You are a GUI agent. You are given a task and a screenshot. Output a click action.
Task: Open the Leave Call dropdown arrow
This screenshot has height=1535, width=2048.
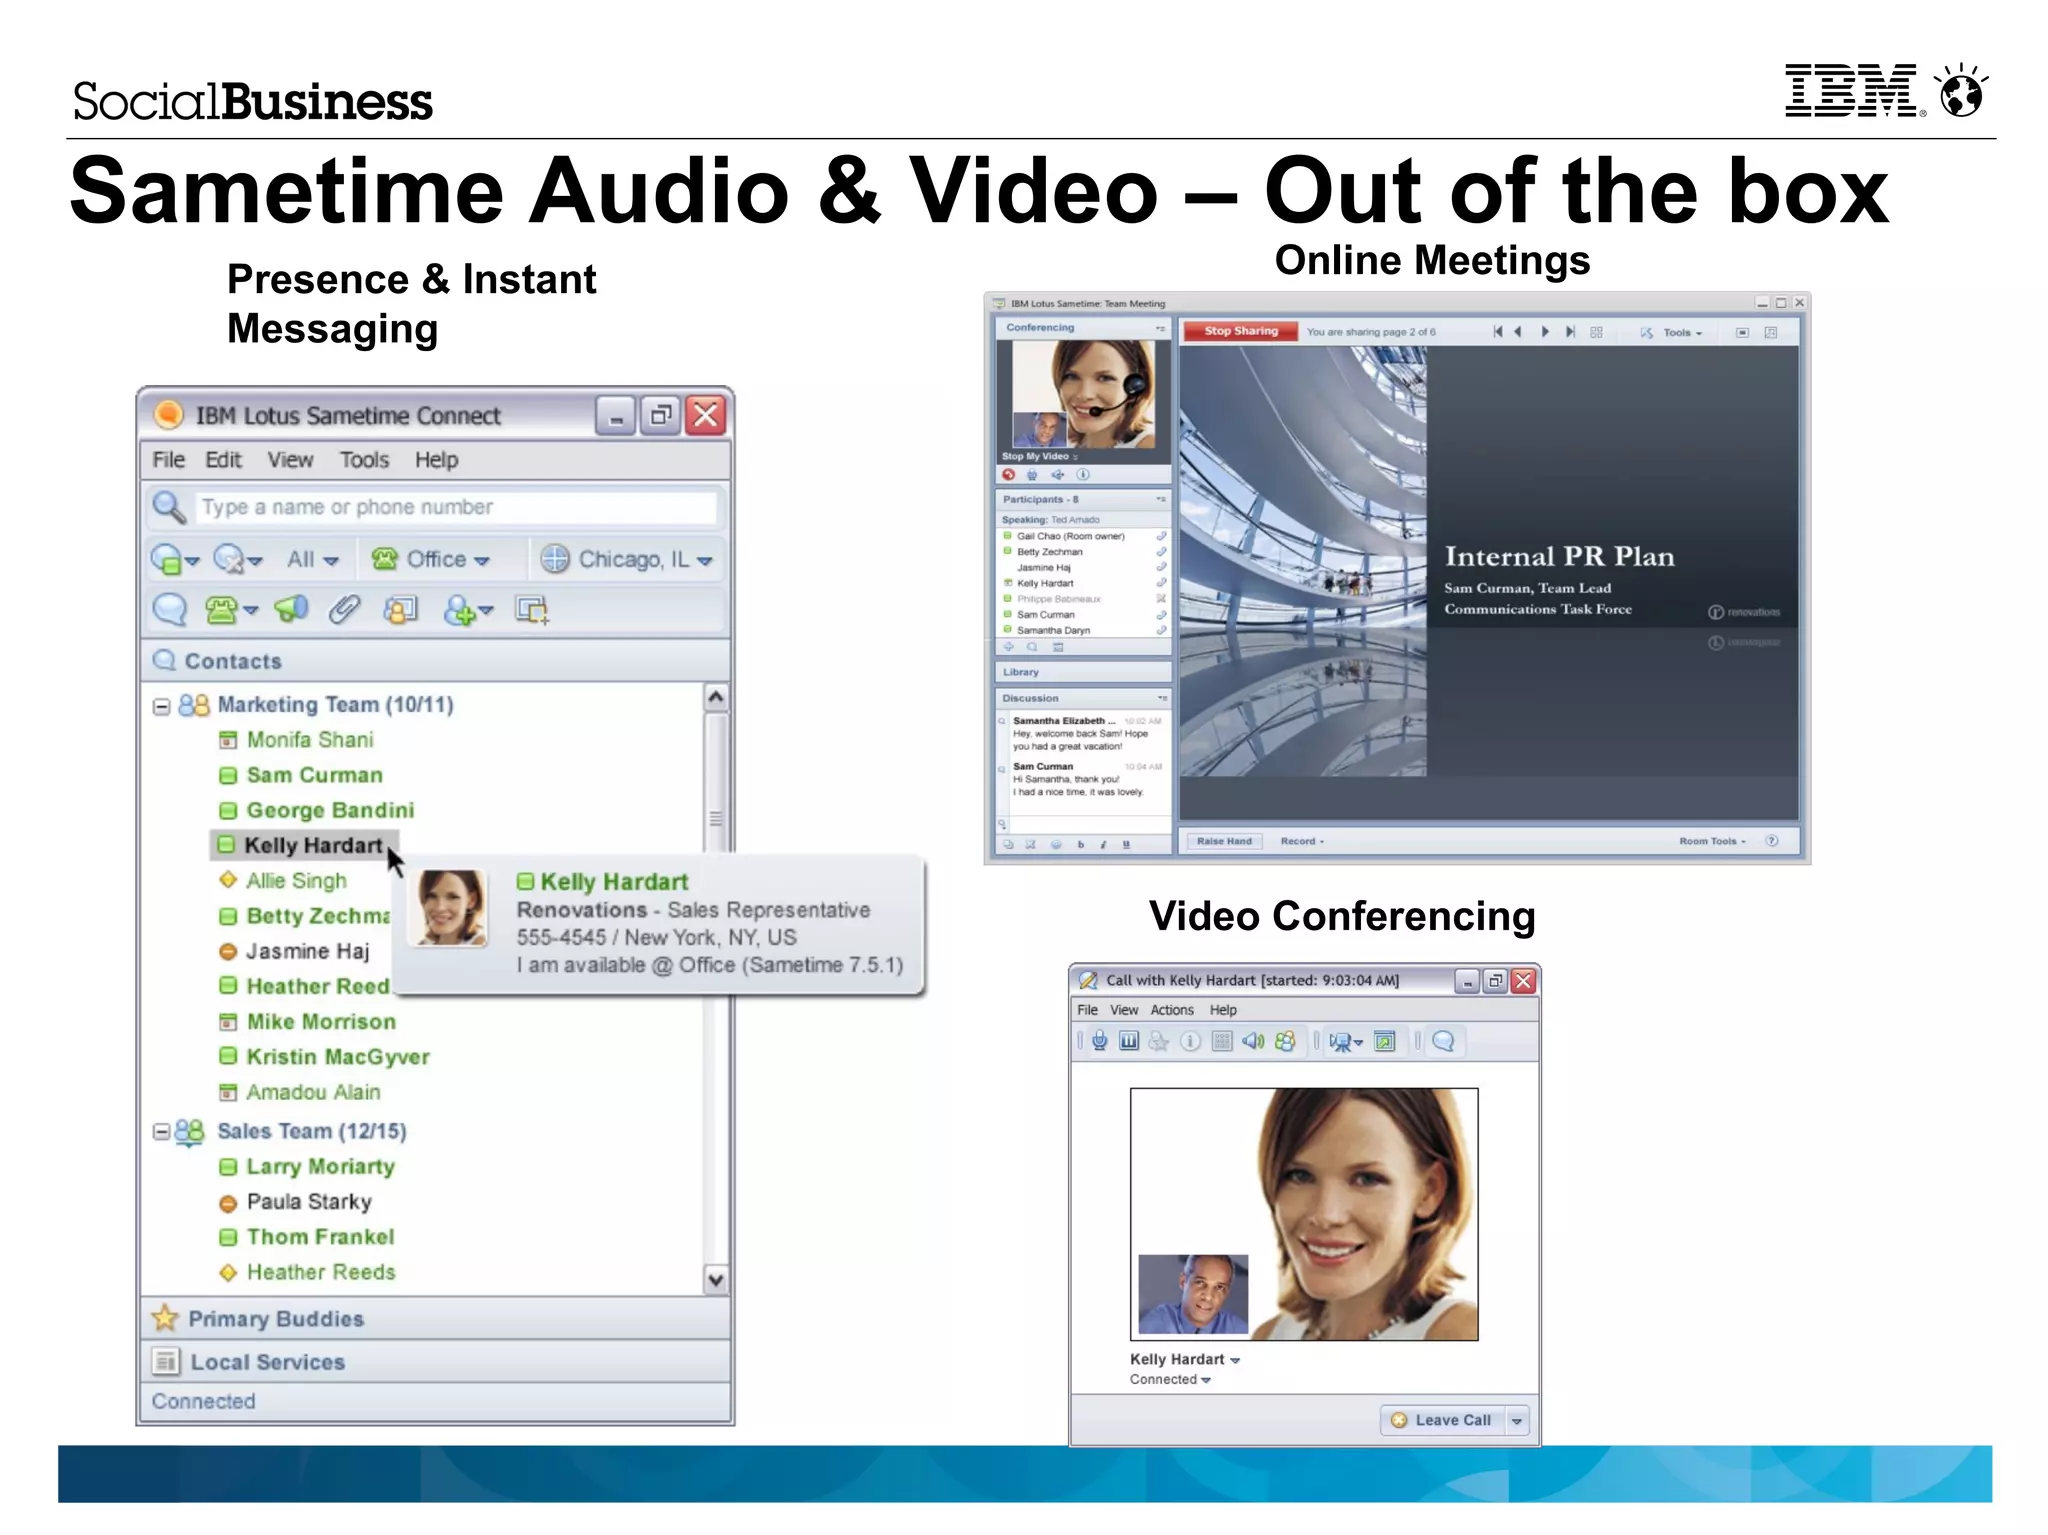[1517, 1420]
